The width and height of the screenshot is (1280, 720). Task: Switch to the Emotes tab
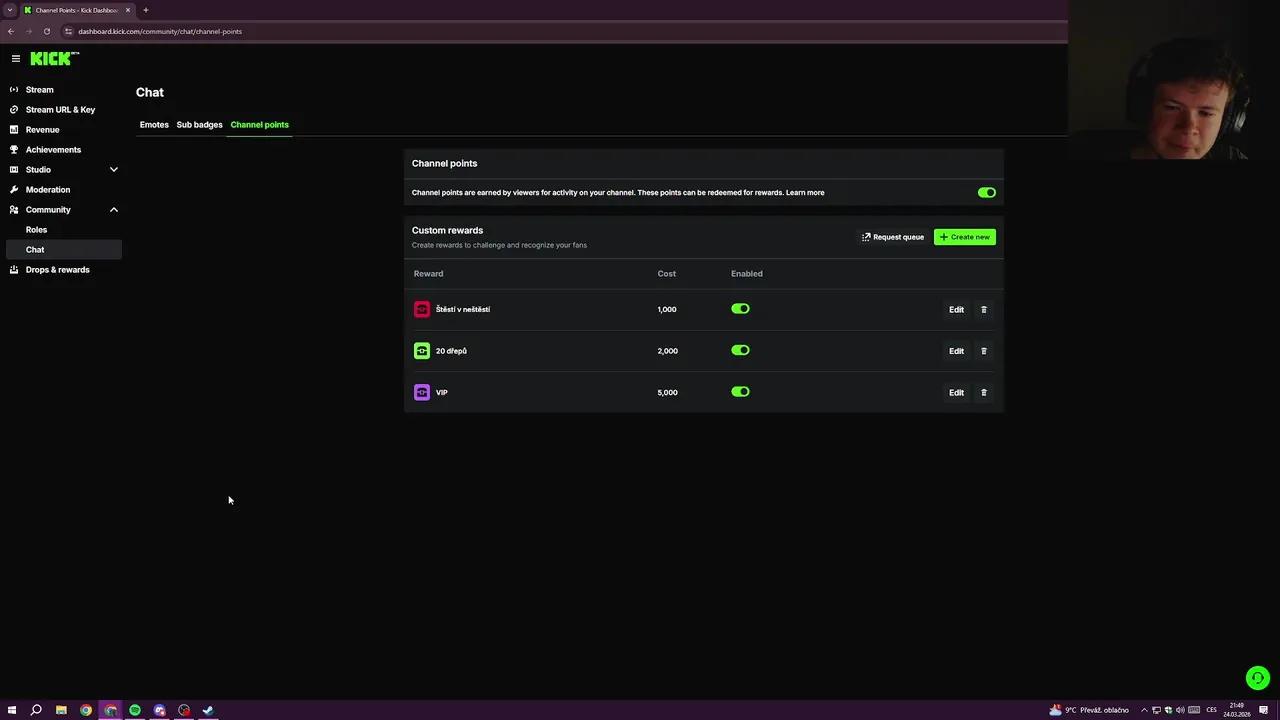tap(154, 125)
